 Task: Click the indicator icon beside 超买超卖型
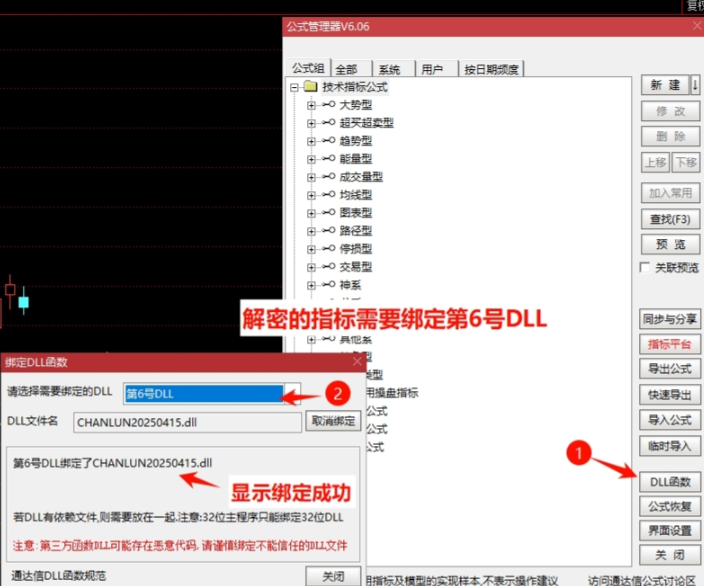click(329, 123)
